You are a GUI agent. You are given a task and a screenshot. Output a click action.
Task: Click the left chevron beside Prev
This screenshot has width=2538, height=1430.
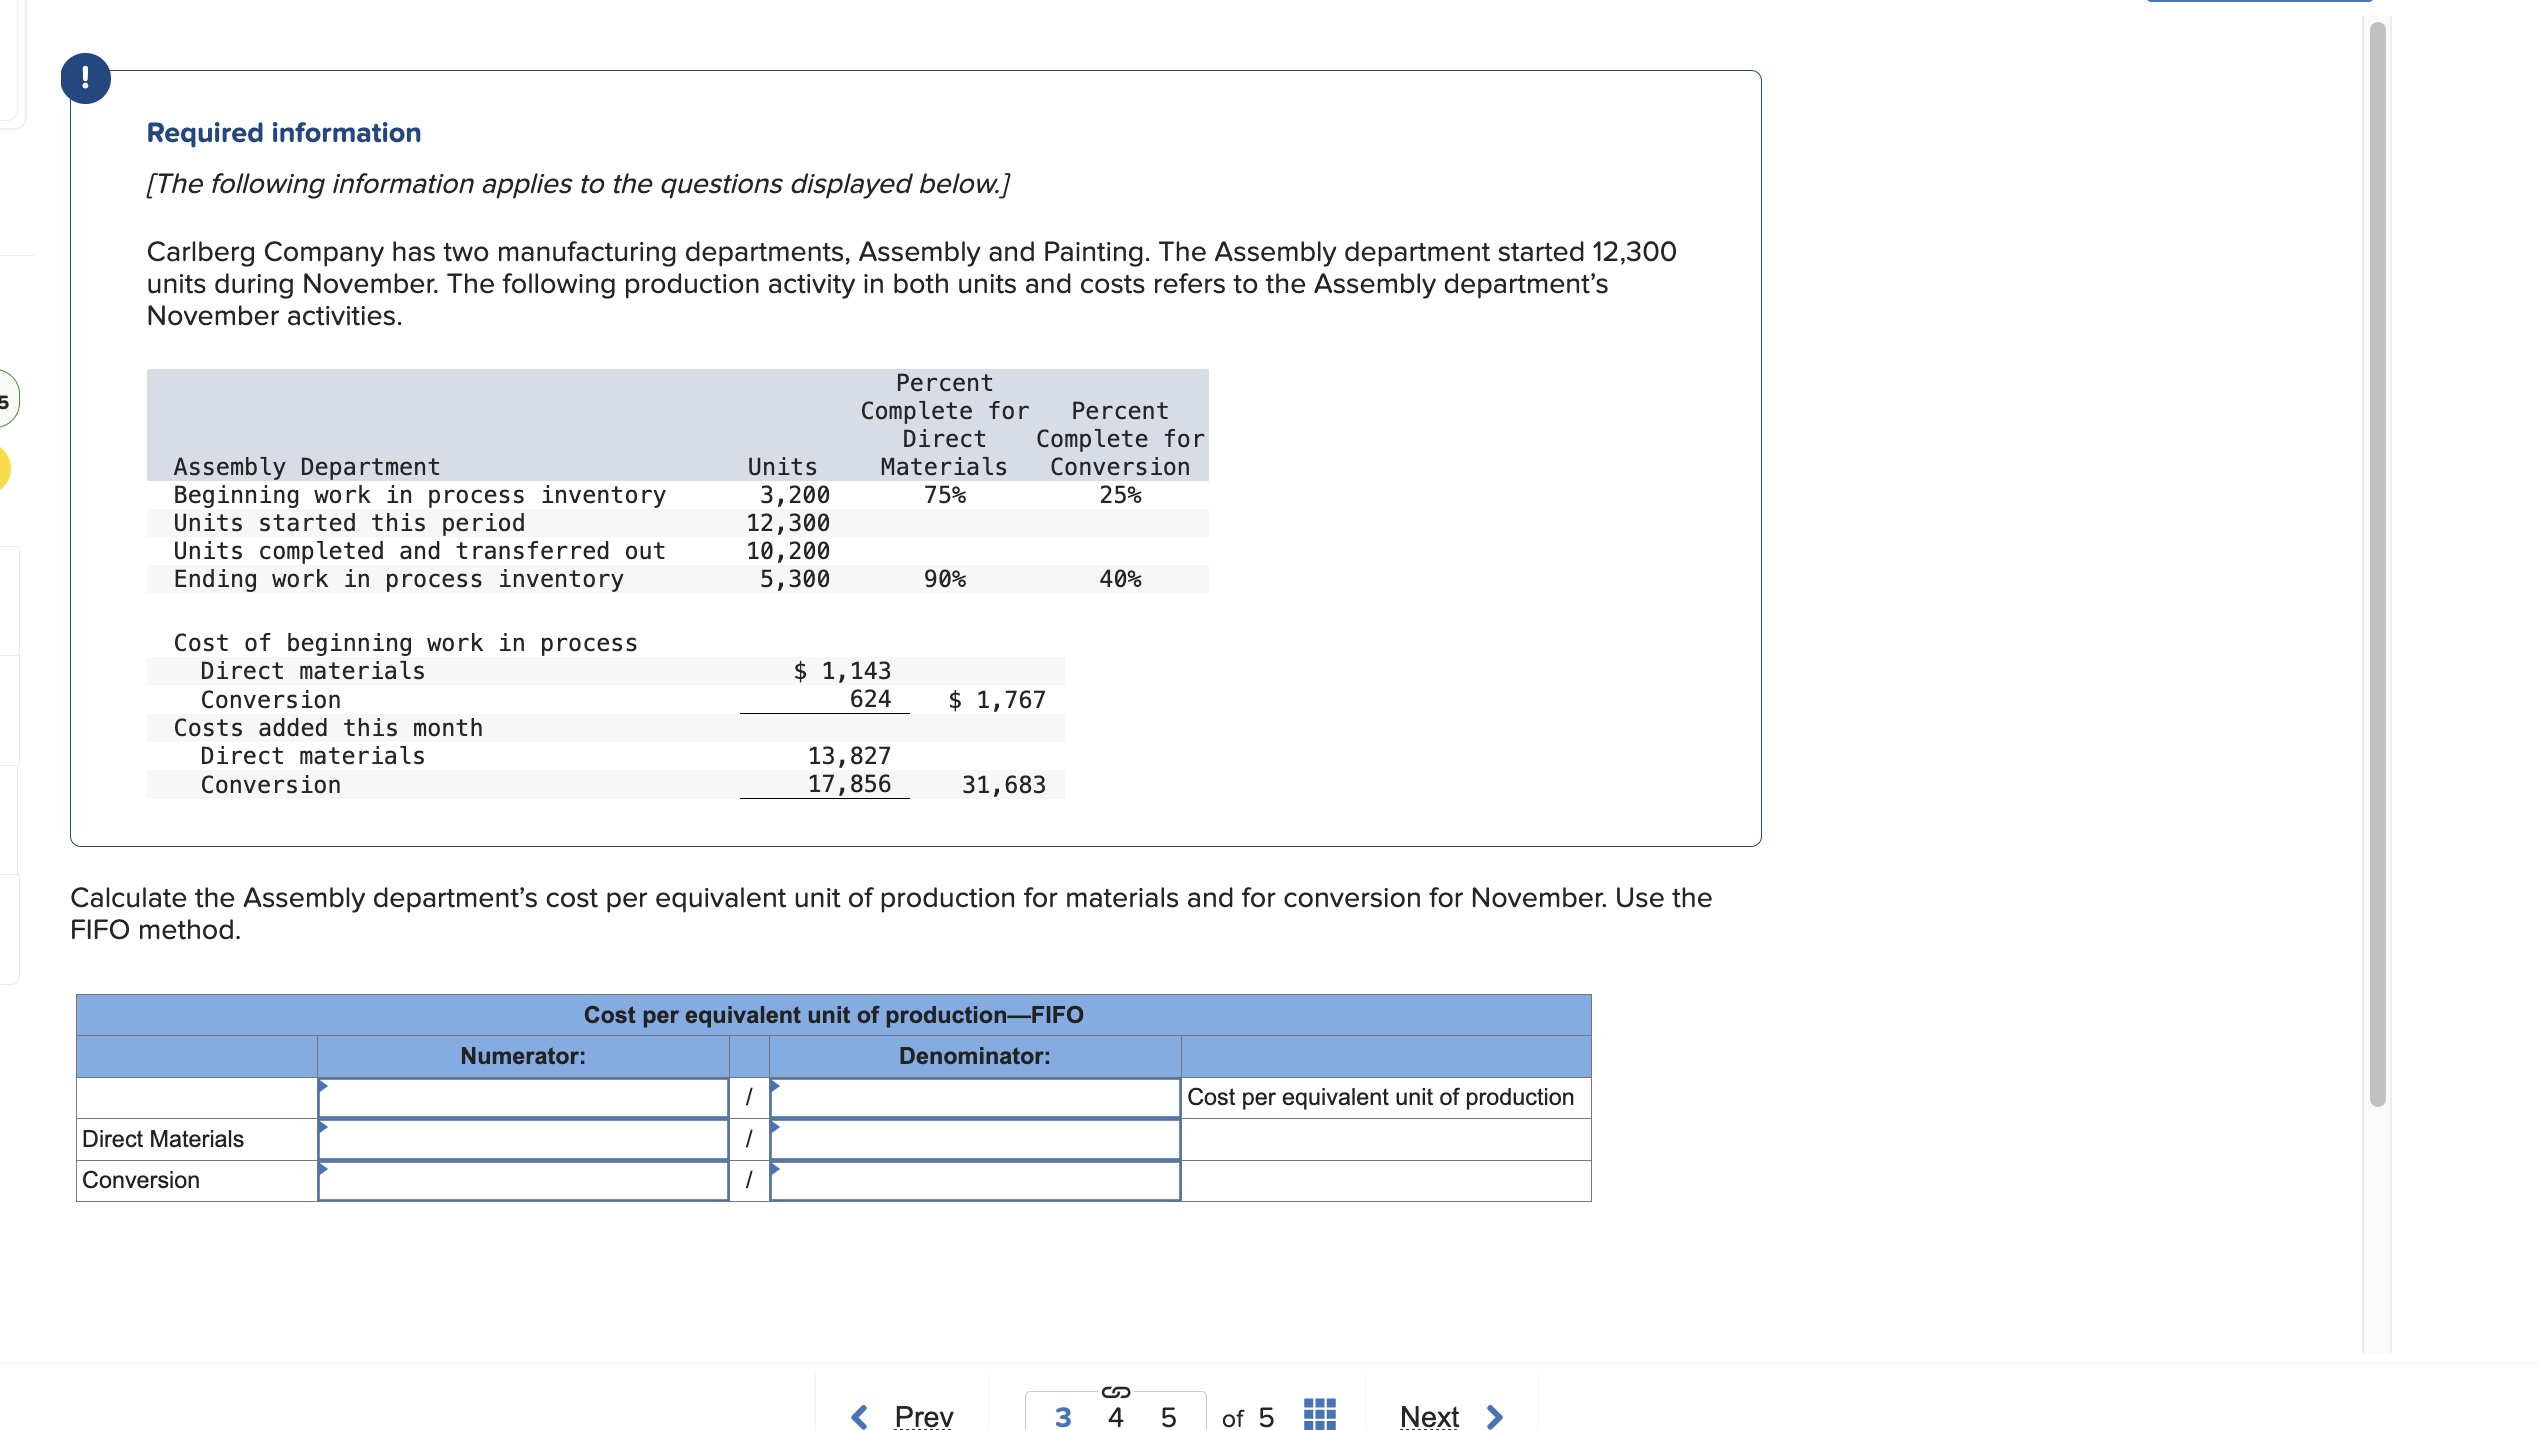tap(857, 1415)
